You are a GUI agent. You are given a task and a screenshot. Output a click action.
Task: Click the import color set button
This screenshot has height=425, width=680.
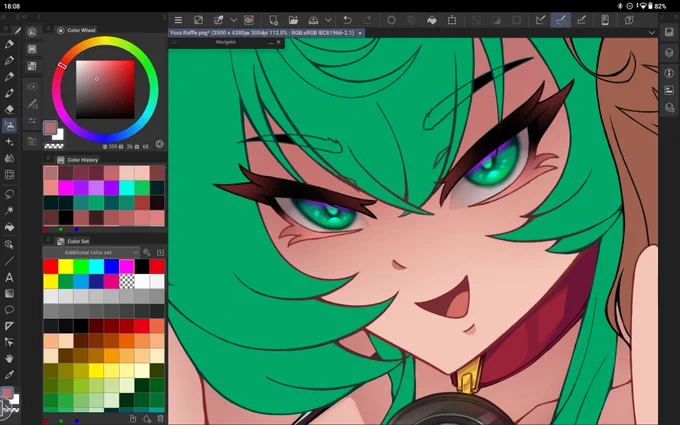(160, 252)
